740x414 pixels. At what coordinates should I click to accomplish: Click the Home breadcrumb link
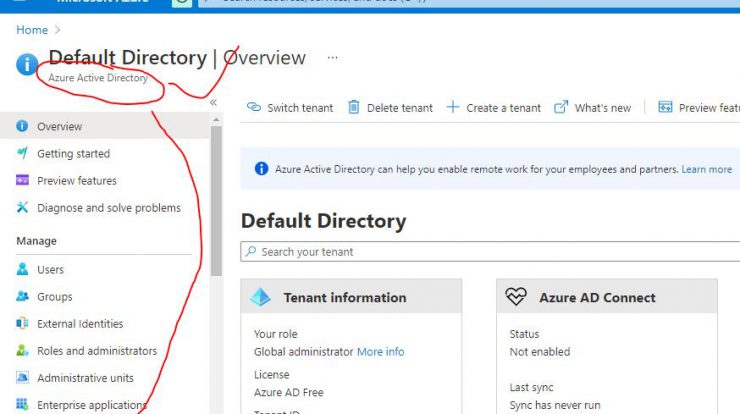click(x=32, y=30)
